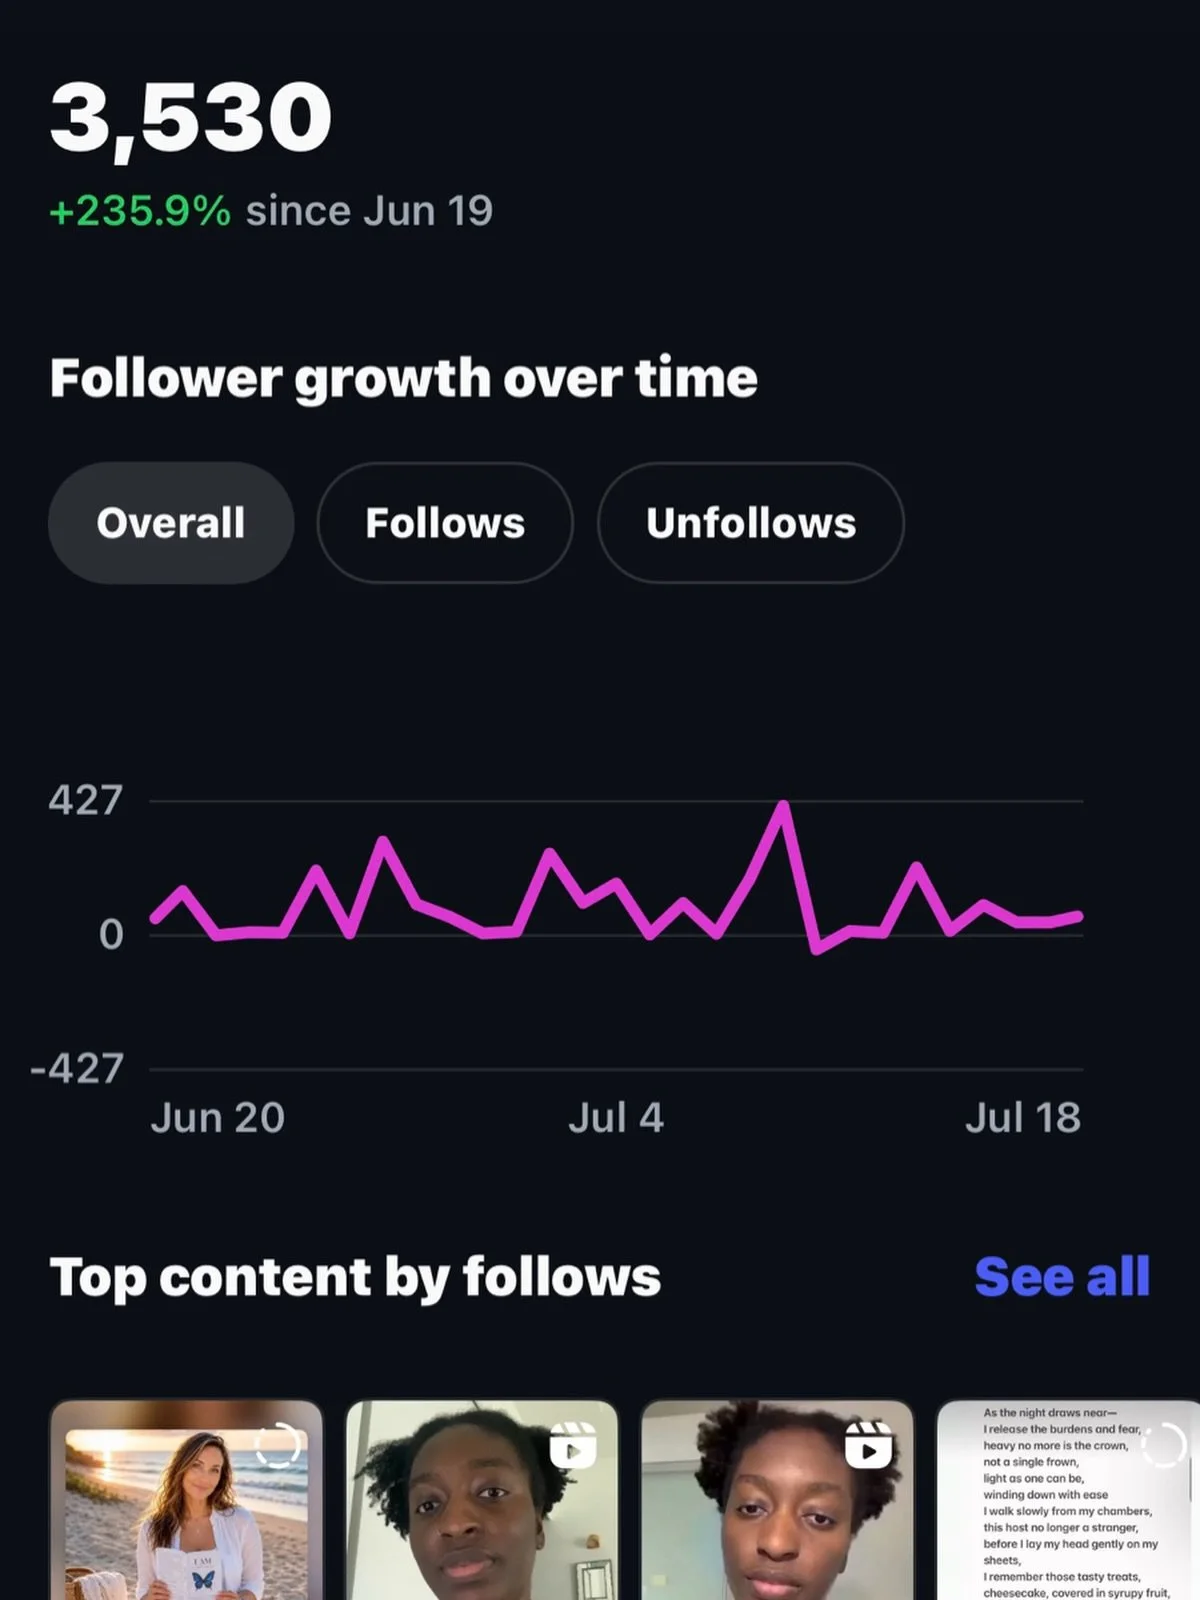
Task: Tap the highest peak on growth chart
Action: tap(783, 804)
